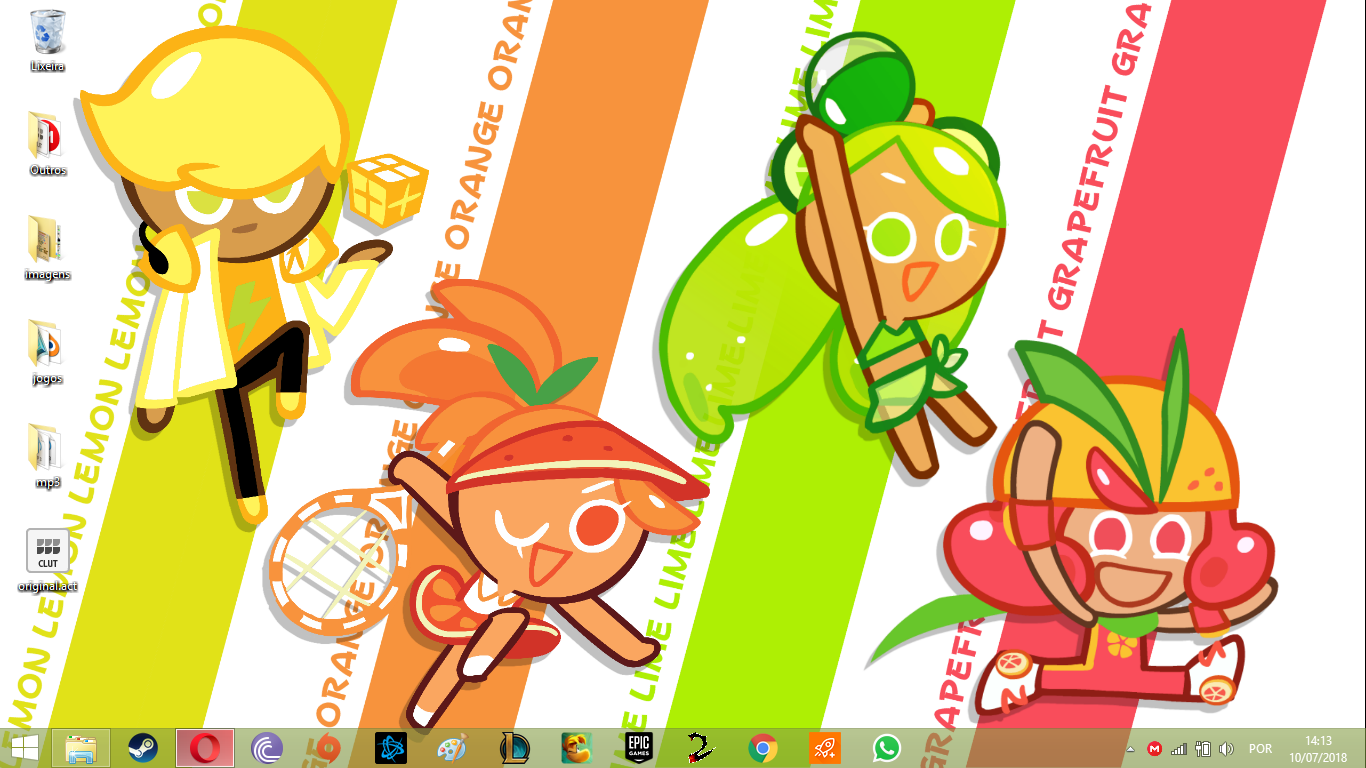Launch Steam from the taskbar
The width and height of the screenshot is (1366, 768).
tap(143, 748)
